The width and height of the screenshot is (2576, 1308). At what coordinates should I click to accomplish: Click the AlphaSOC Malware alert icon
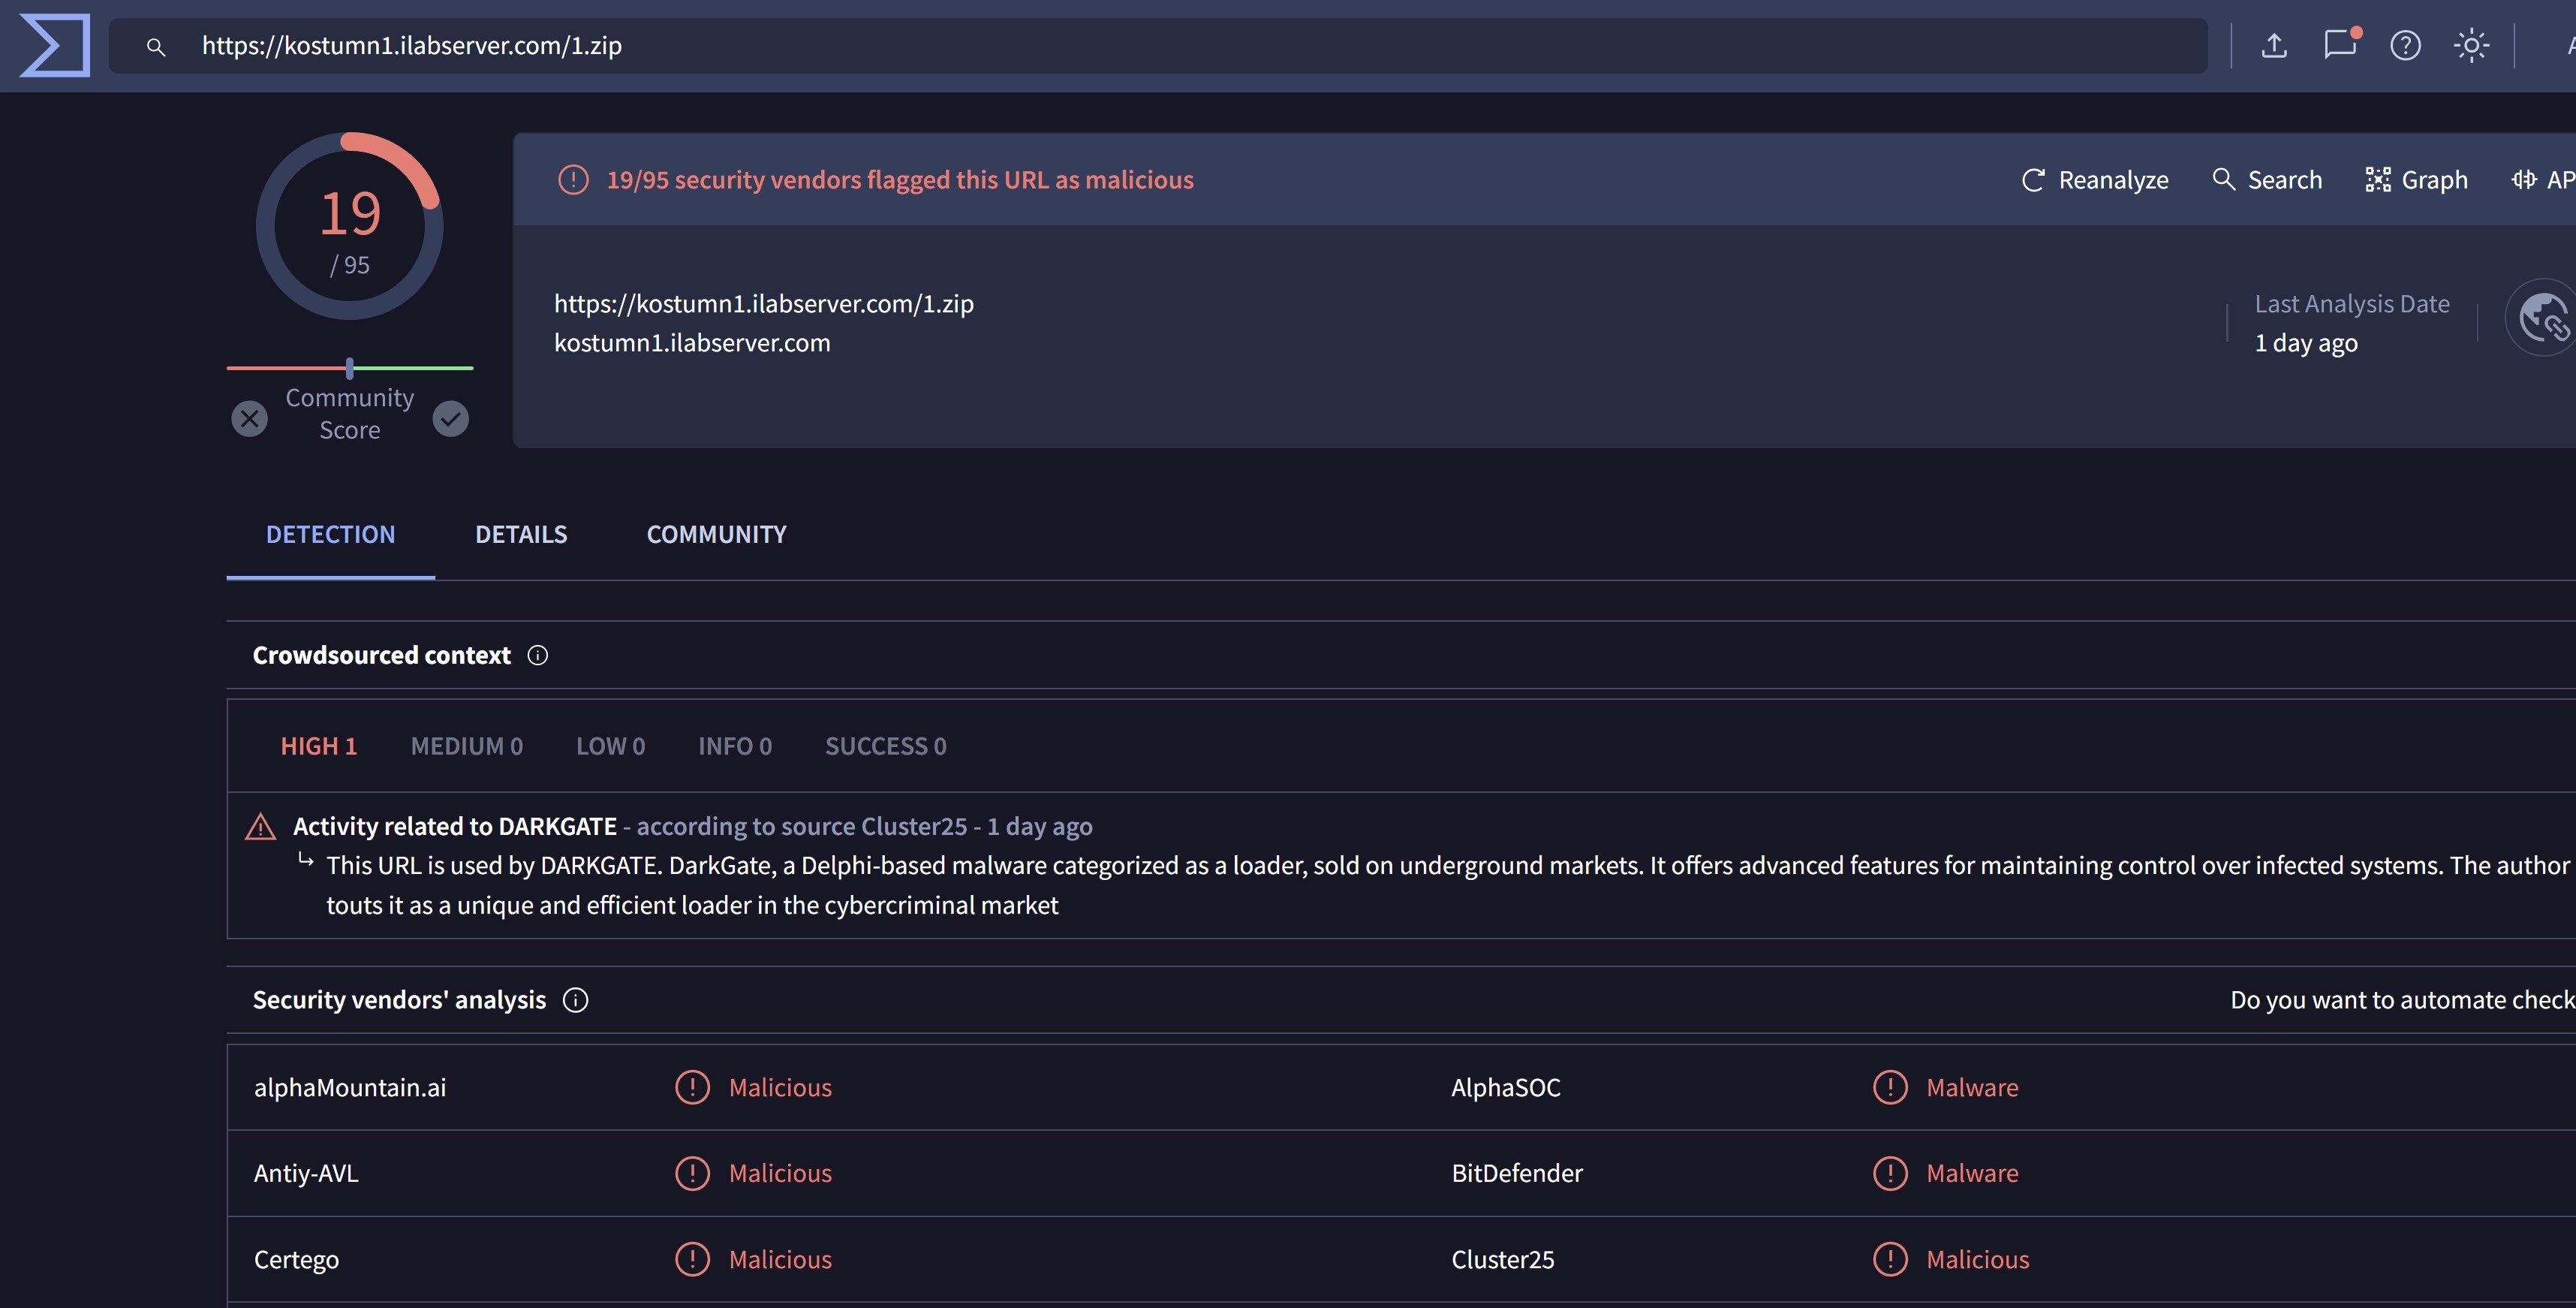[1890, 1087]
